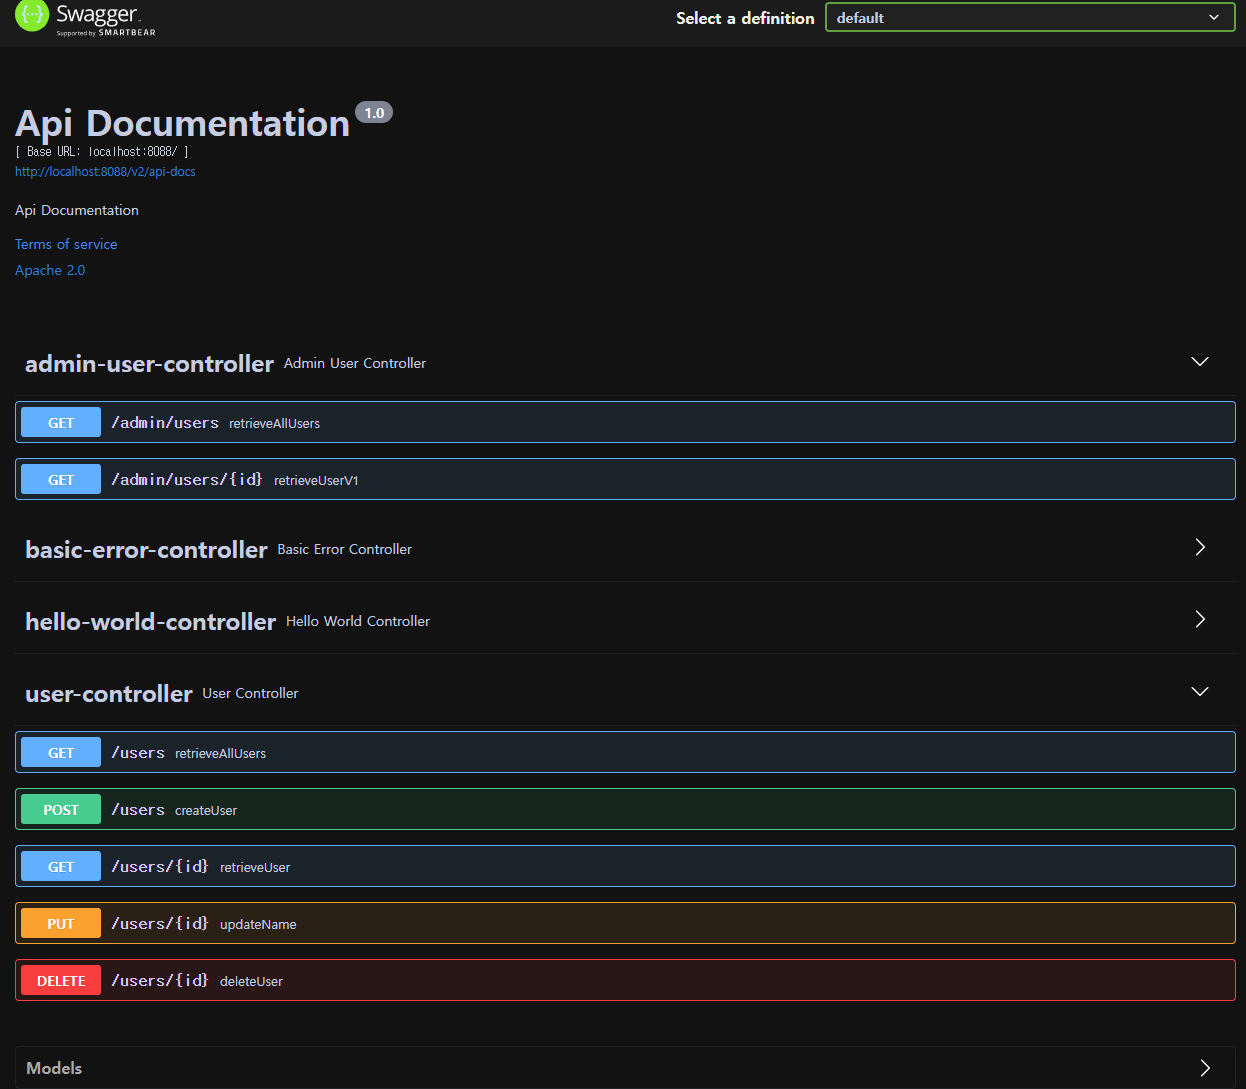Click GET button for /admin/users/{id}
Viewport: 1246px width, 1089px height.
tap(61, 480)
